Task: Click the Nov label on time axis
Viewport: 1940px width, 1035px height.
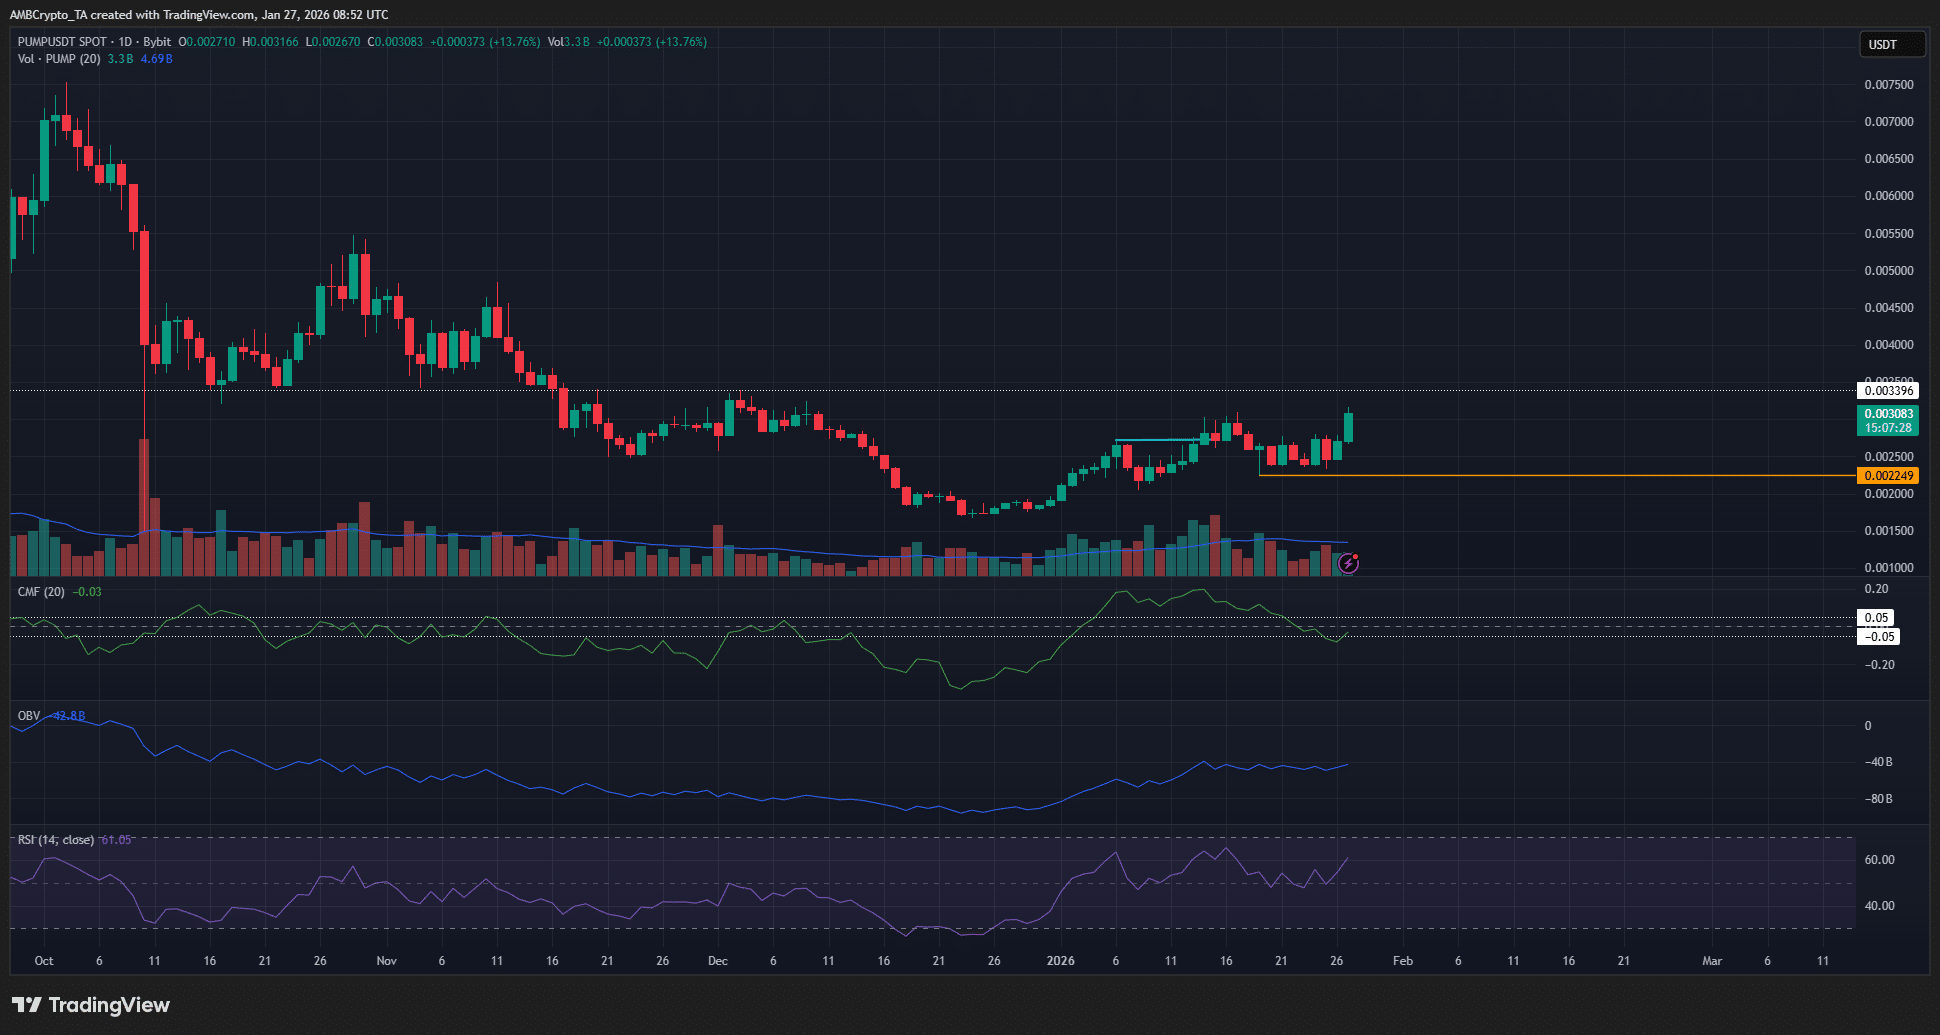Action: 386,961
